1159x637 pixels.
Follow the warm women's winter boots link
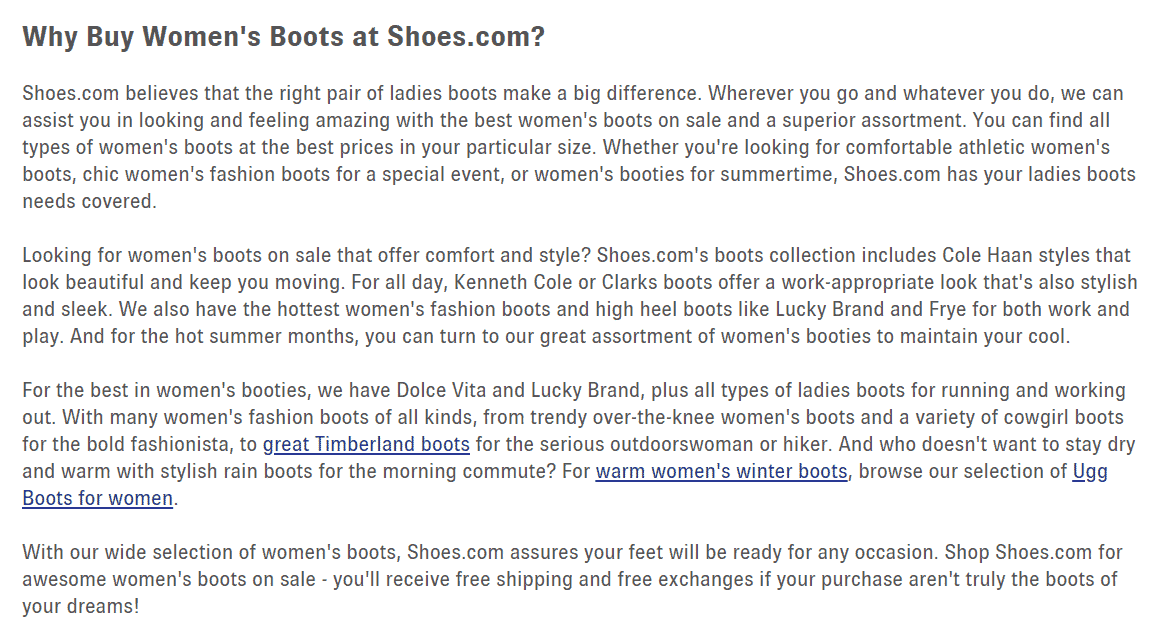[x=721, y=471]
